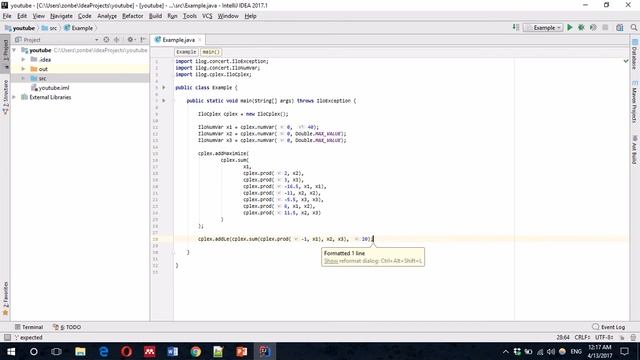640x360 pixels.
Task: Open the File menu
Action: click(x=7, y=16)
